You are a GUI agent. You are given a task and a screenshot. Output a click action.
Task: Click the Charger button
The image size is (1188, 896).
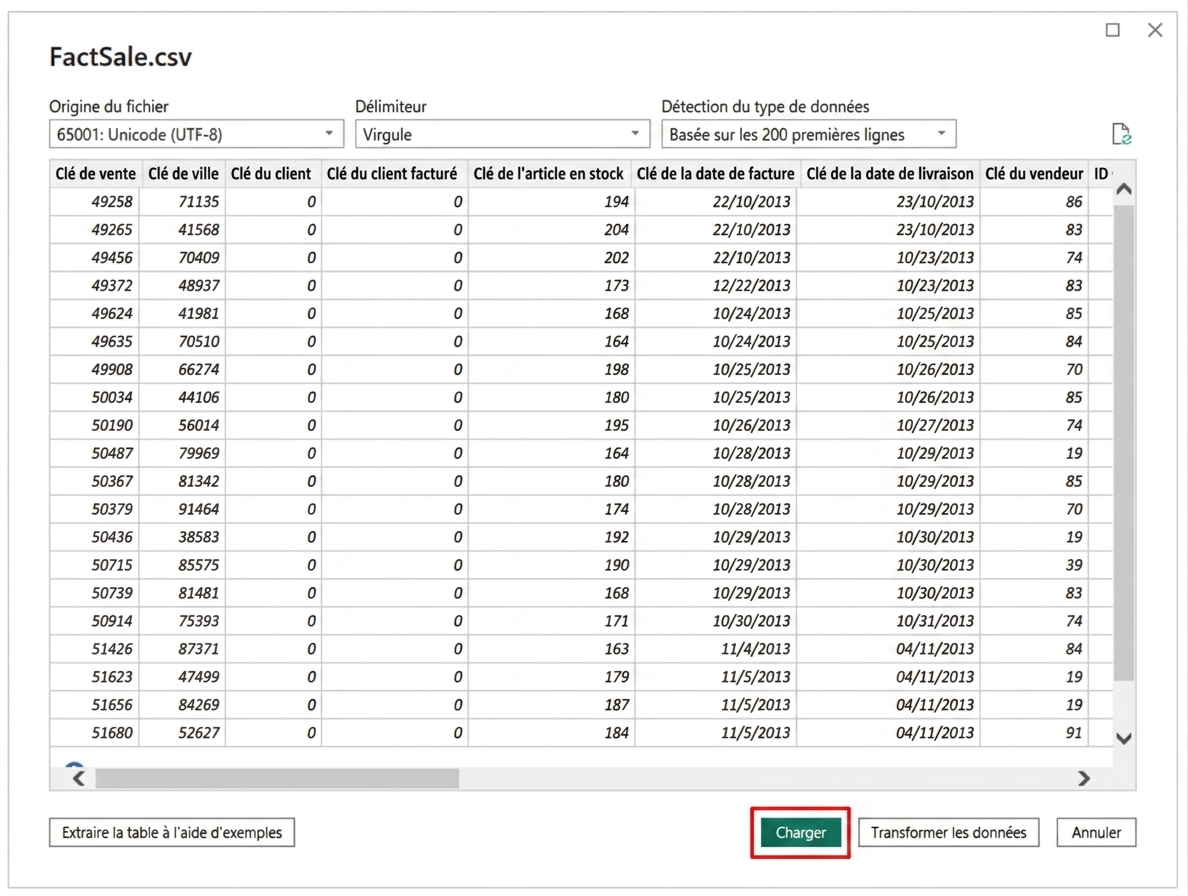[800, 832]
